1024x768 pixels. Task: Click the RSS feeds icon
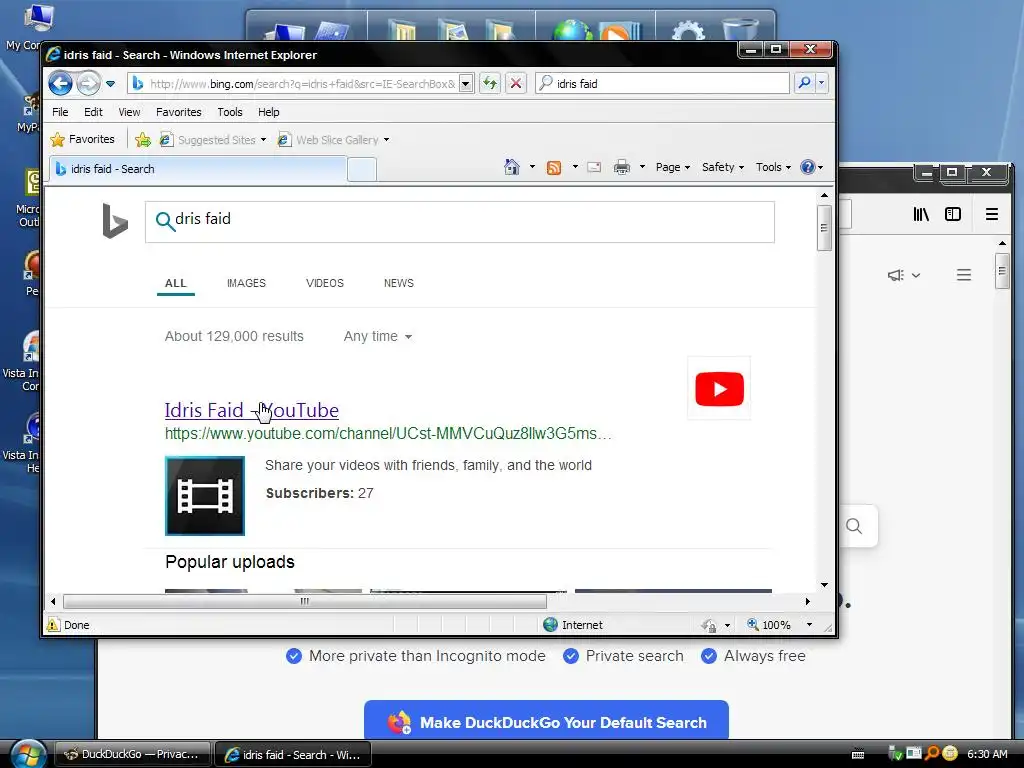tap(554, 167)
